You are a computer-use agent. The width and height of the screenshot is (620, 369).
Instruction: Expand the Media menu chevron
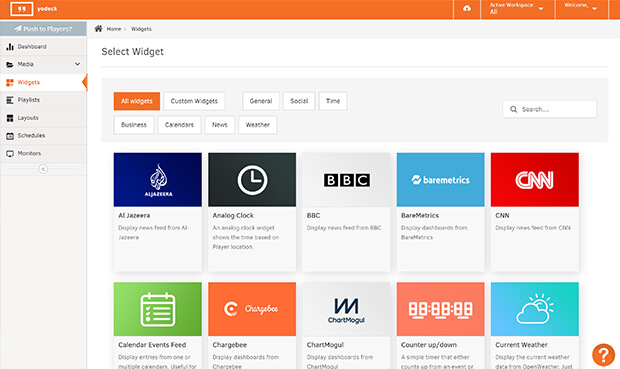(78, 64)
